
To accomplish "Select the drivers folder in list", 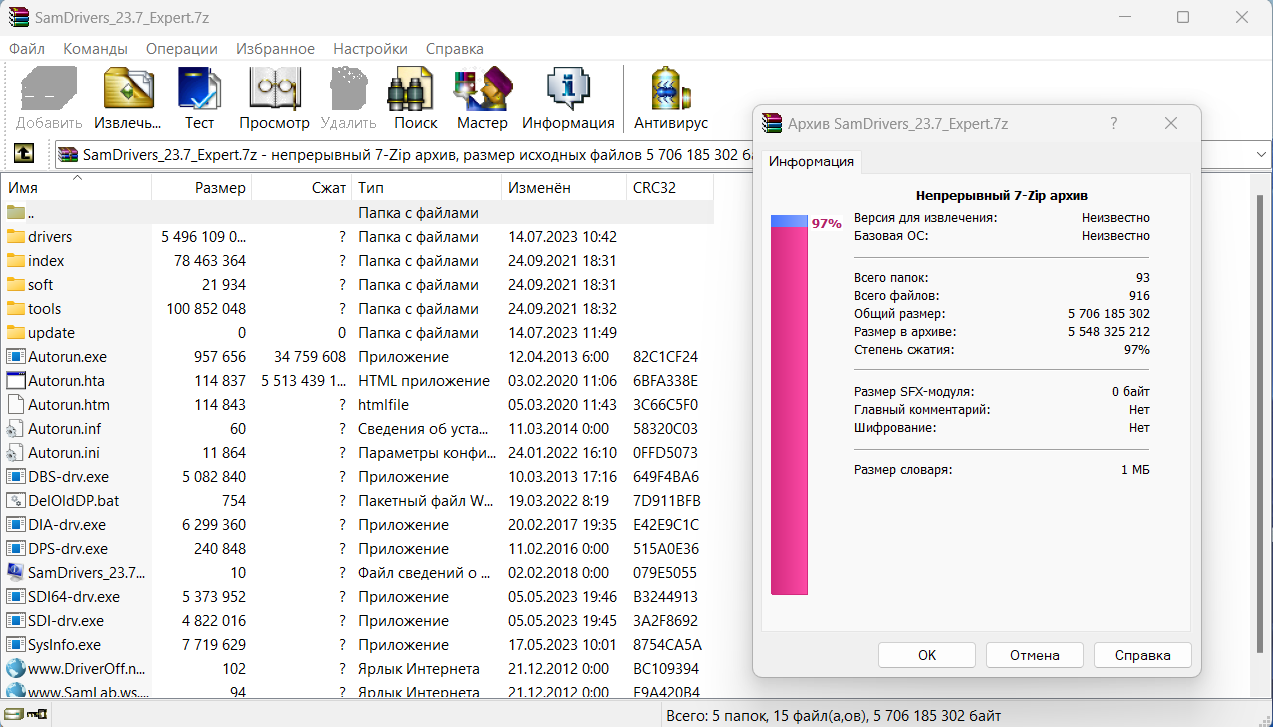I will tap(50, 237).
